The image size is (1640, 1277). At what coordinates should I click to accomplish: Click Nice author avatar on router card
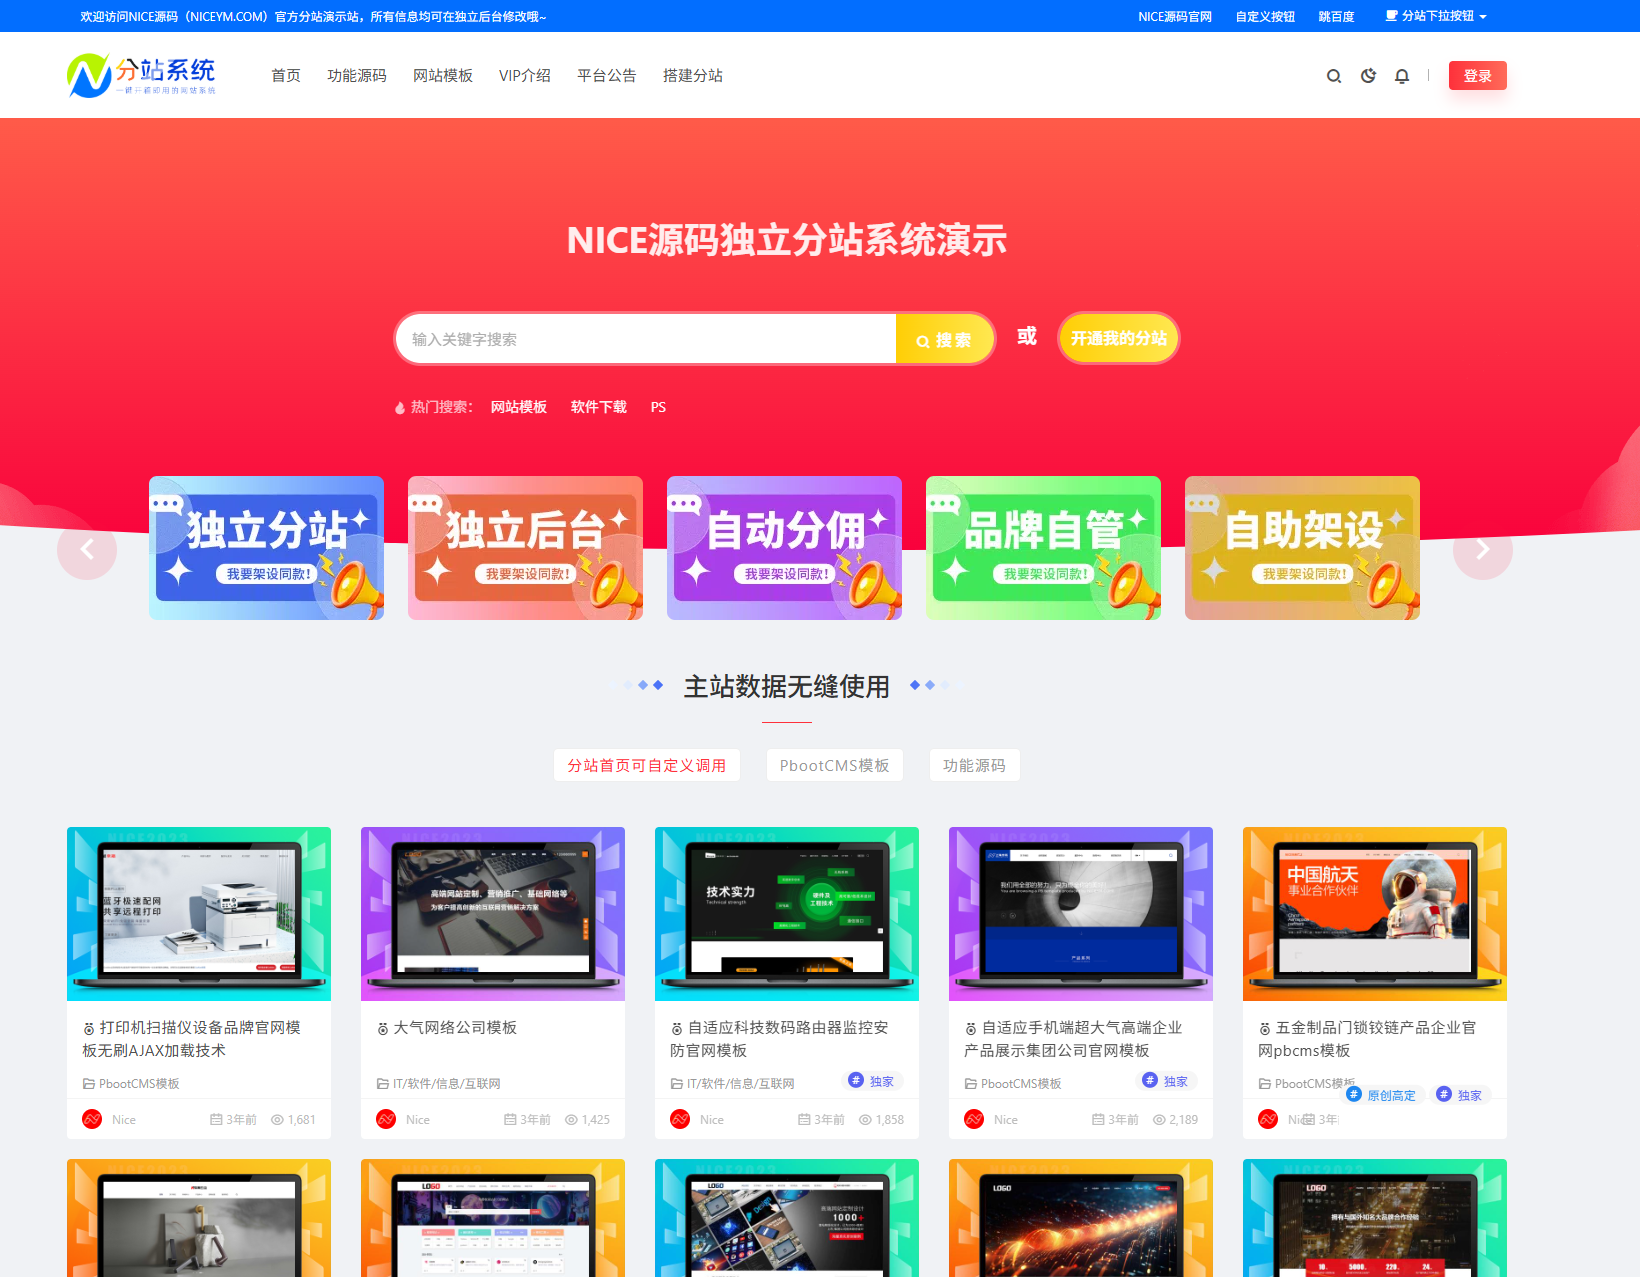[x=680, y=1119]
